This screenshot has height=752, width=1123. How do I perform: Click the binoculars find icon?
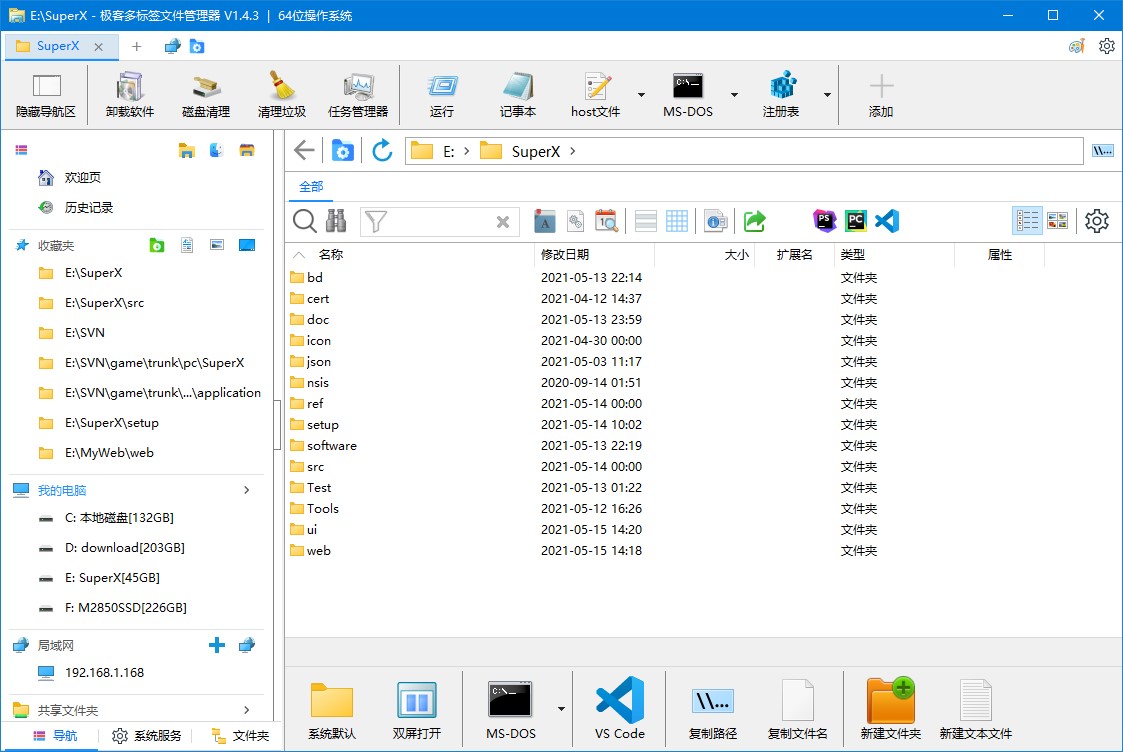tap(336, 221)
